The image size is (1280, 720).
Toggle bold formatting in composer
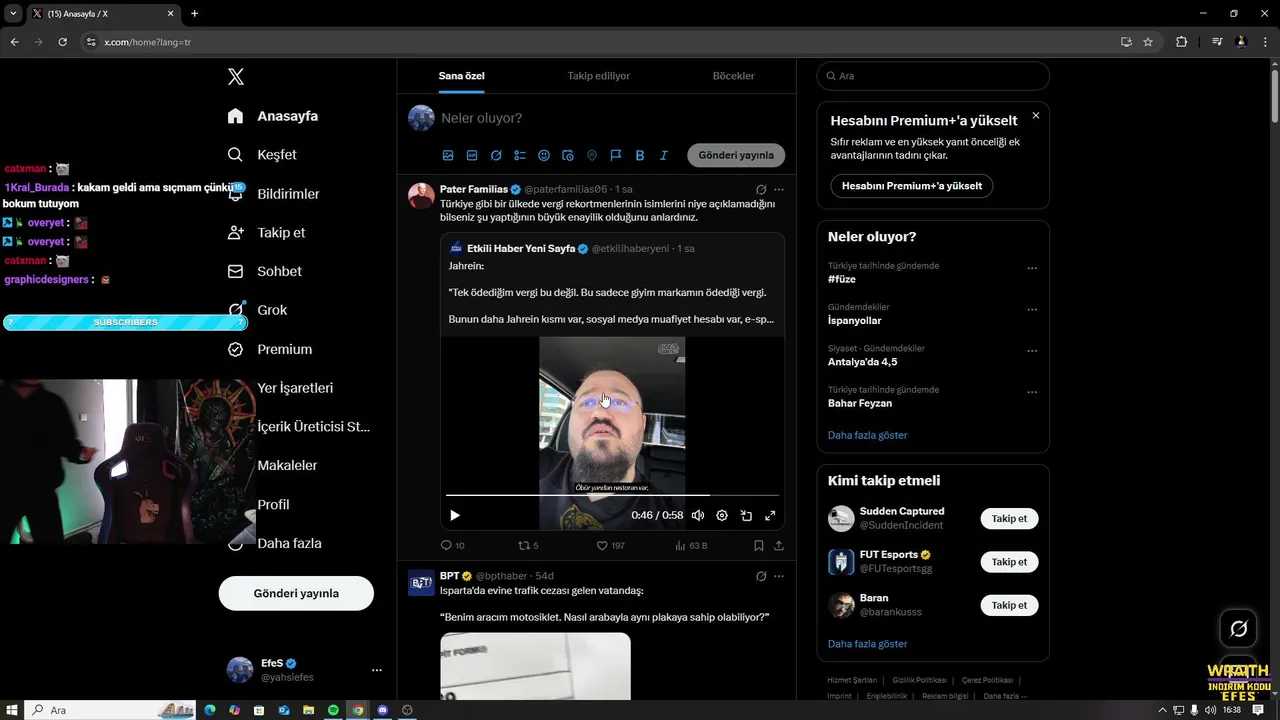click(x=640, y=155)
